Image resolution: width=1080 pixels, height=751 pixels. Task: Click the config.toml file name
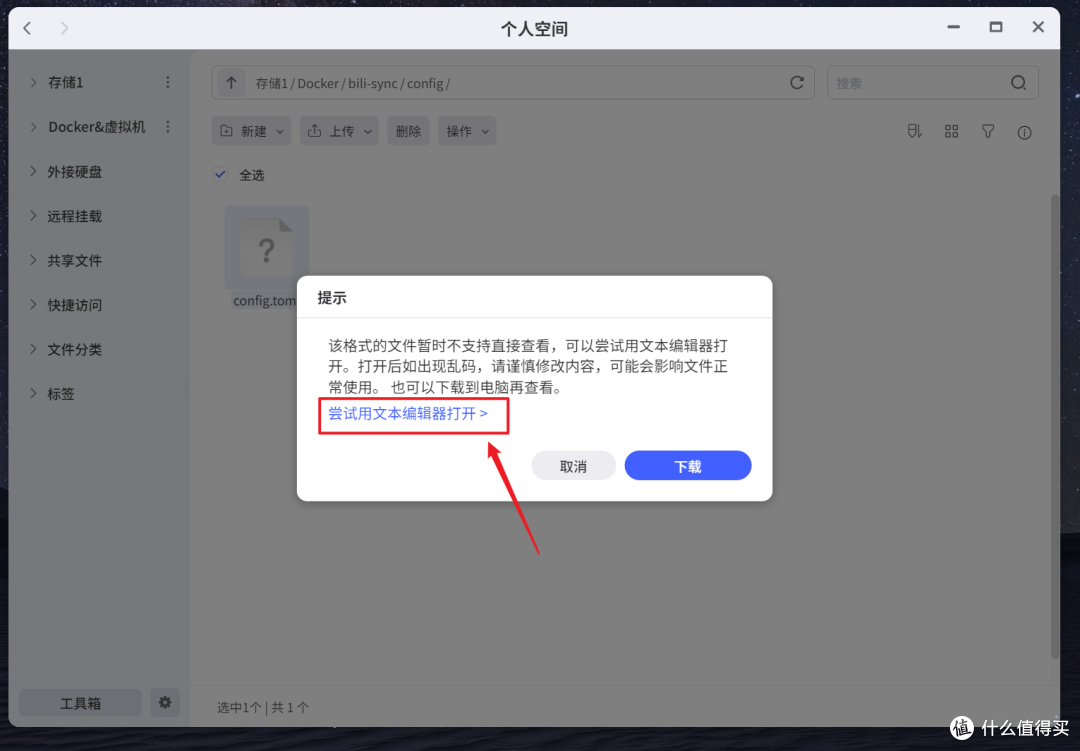pyautogui.click(x=264, y=300)
